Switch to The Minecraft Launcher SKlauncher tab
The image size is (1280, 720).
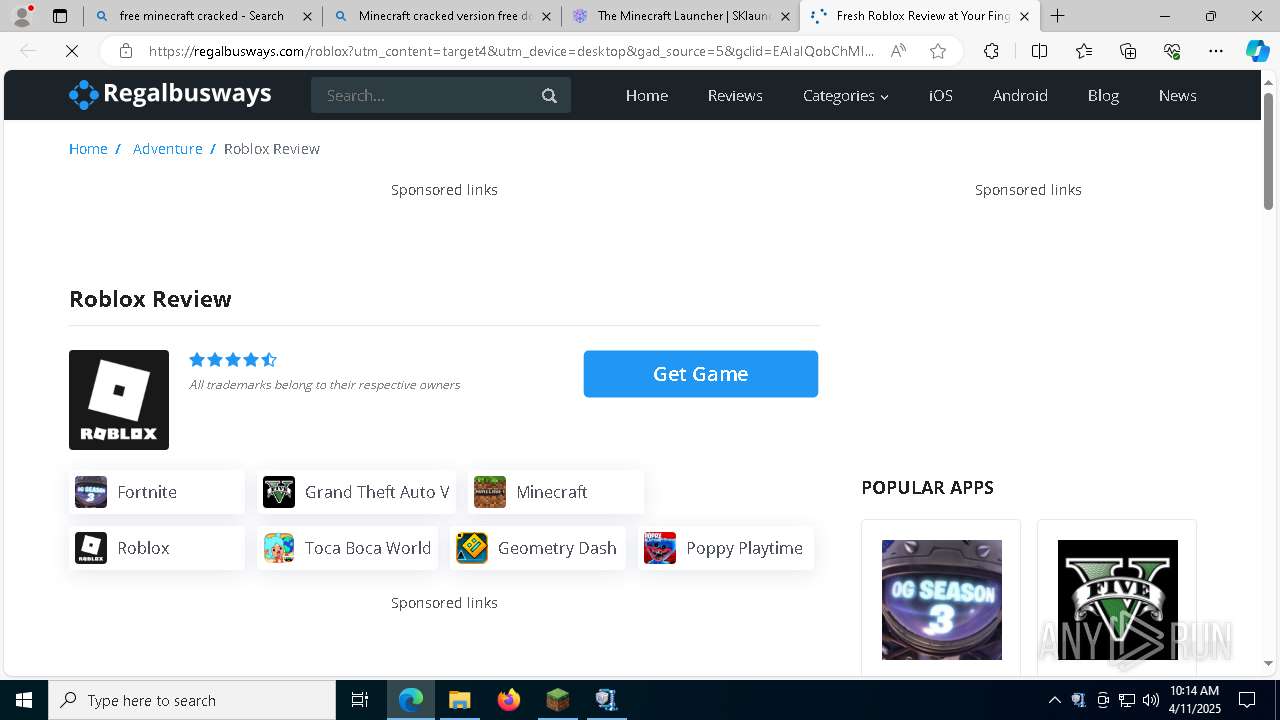pos(681,16)
